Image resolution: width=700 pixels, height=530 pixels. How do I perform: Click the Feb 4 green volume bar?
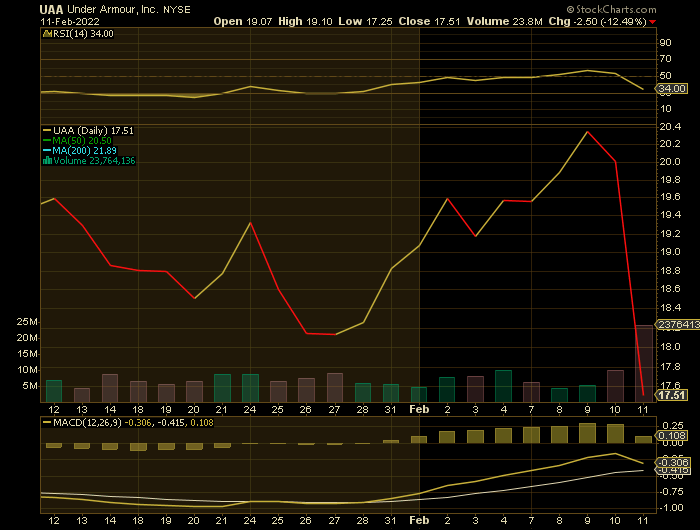504,386
